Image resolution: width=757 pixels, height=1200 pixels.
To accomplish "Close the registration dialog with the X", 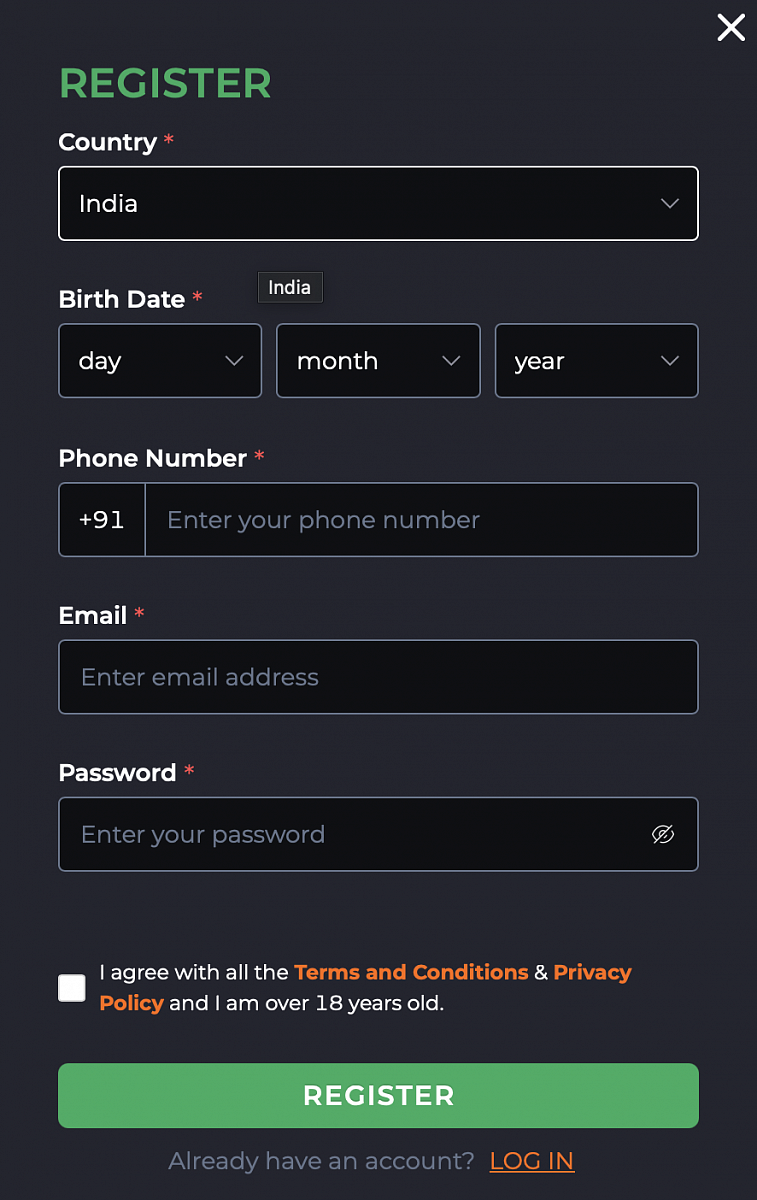I will tap(731, 27).
